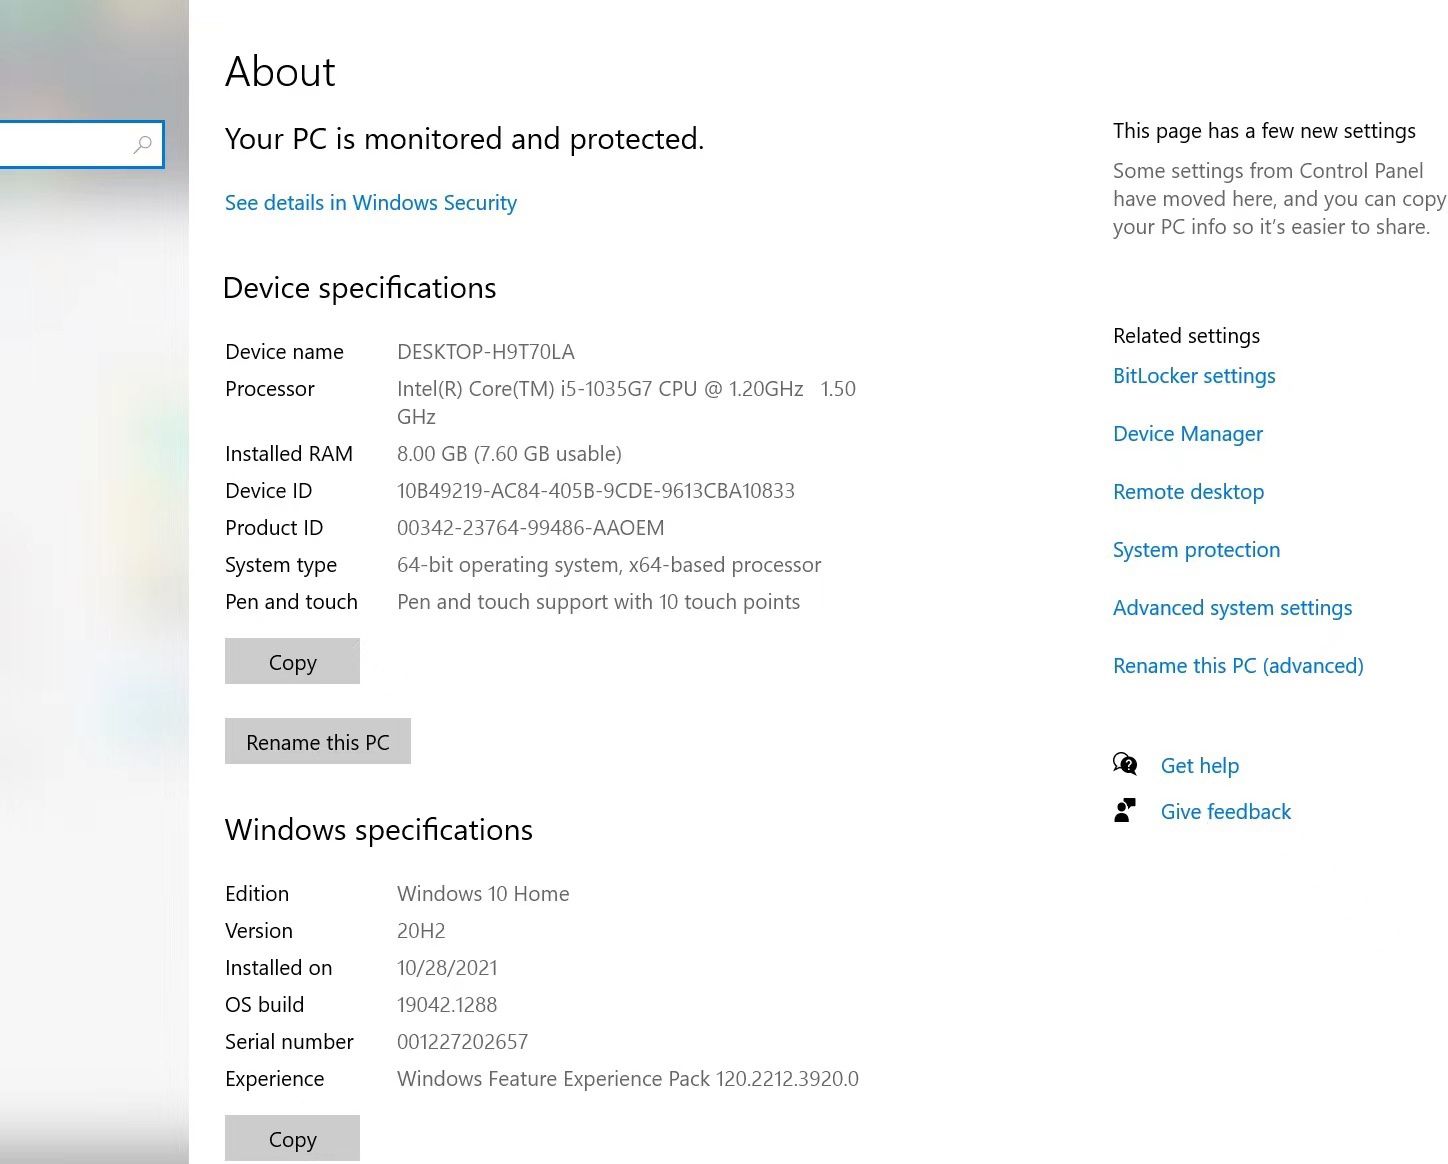Open Advanced system settings
This screenshot has height=1164, width=1448.
tap(1232, 608)
